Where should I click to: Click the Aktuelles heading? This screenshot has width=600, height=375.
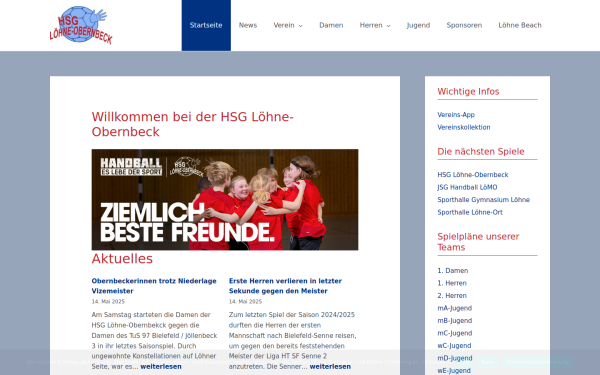tap(122, 259)
